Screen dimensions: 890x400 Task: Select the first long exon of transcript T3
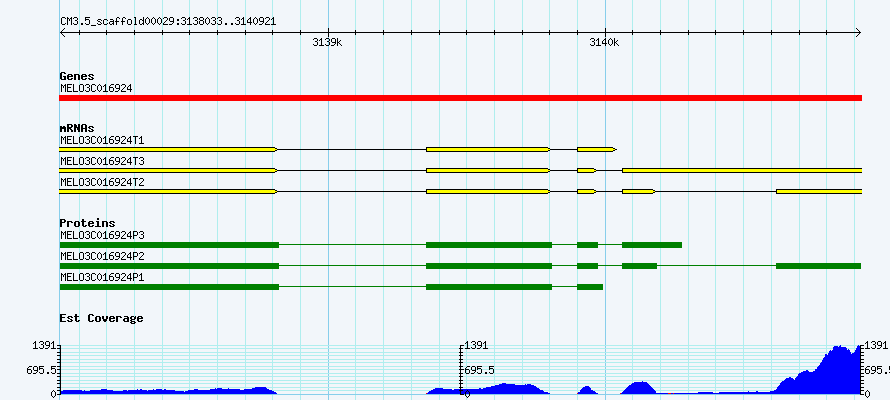coord(168,170)
